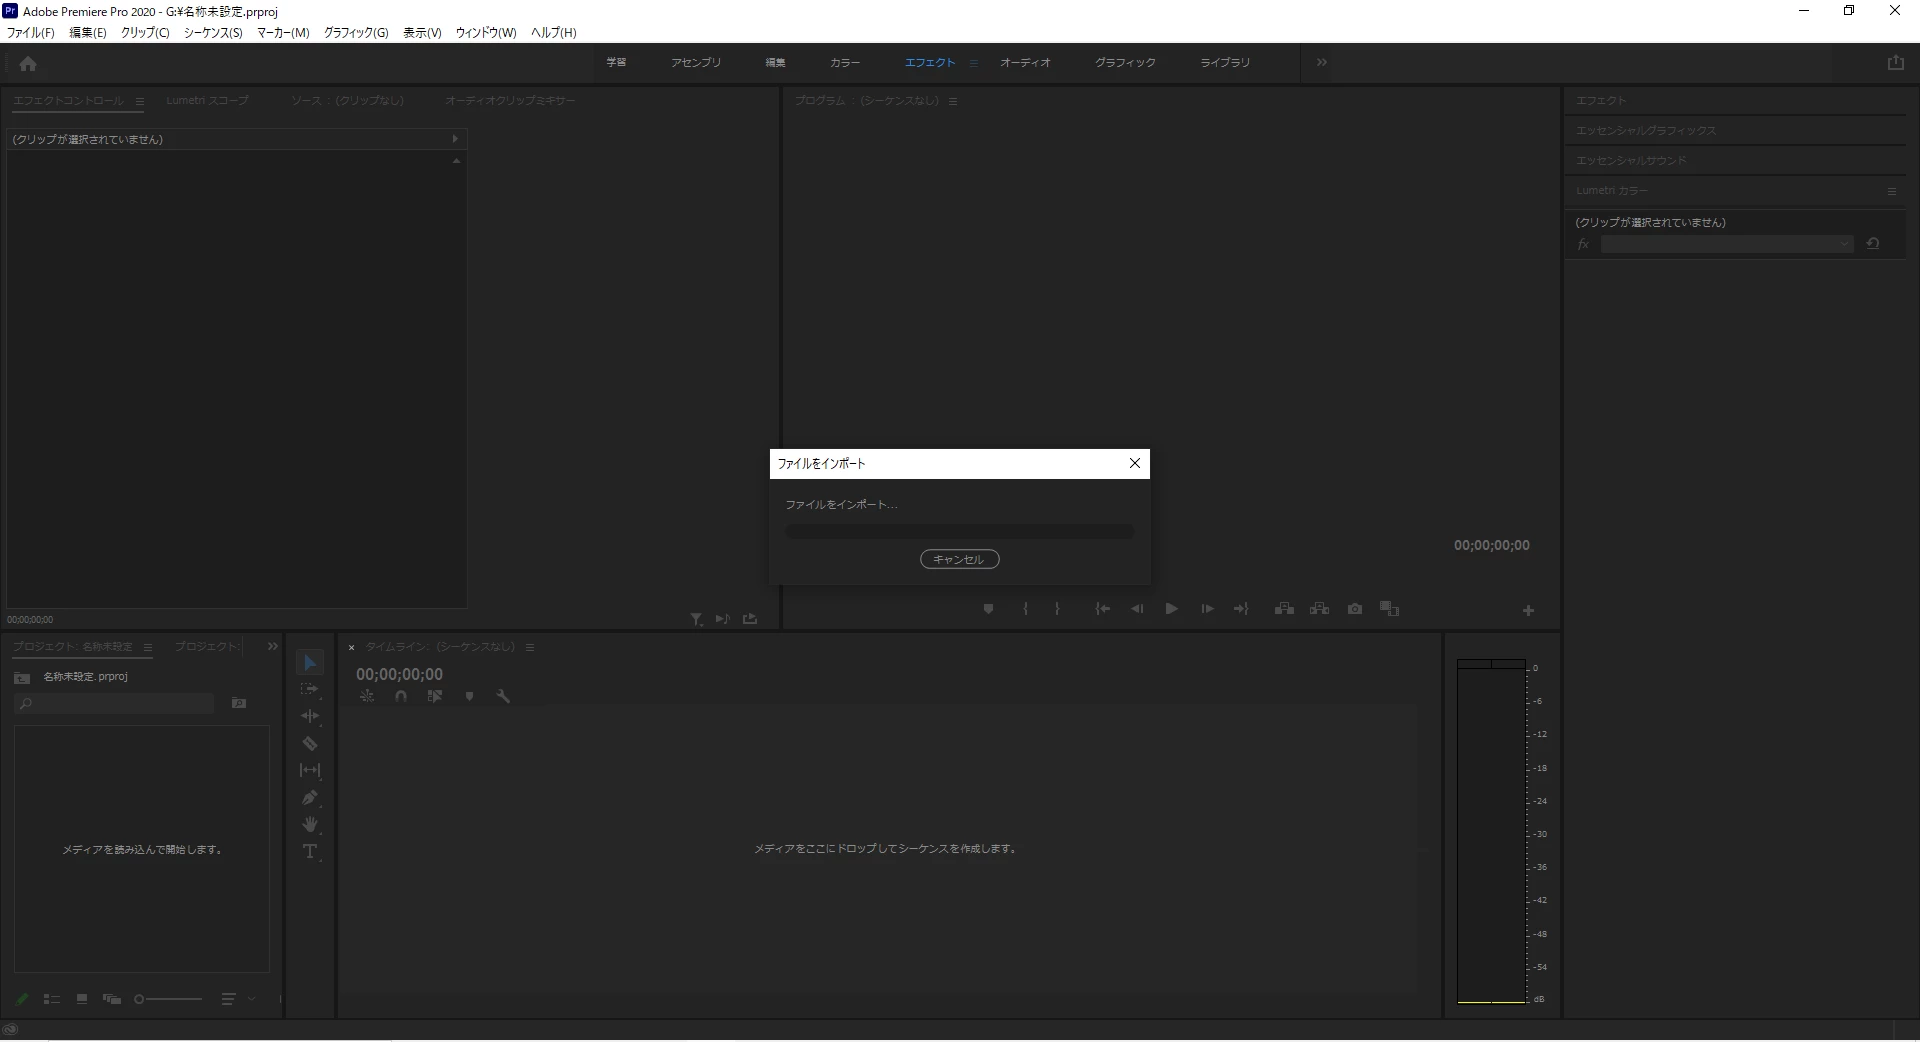The image size is (1920, 1042).
Task: Switch Project panel to list view
Action: [52, 999]
